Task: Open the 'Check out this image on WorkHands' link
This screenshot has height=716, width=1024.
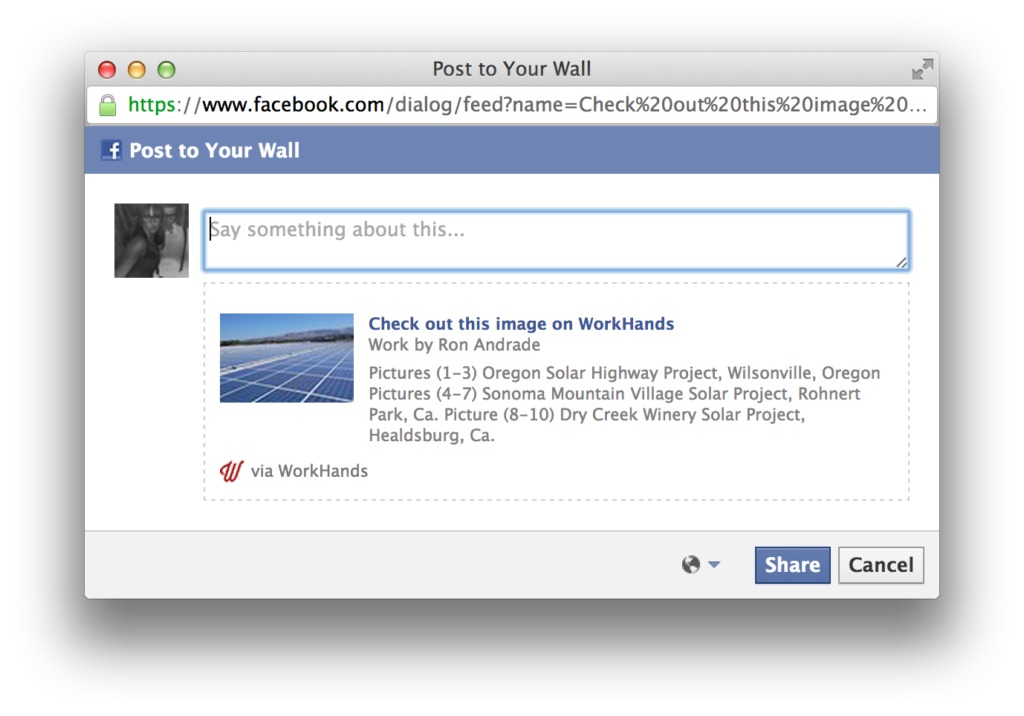Action: pyautogui.click(x=521, y=324)
